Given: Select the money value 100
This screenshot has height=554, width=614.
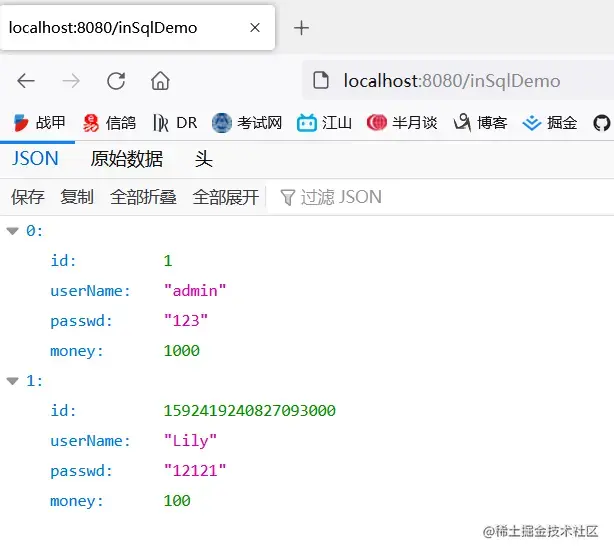Looking at the screenshot, I should point(177,500).
